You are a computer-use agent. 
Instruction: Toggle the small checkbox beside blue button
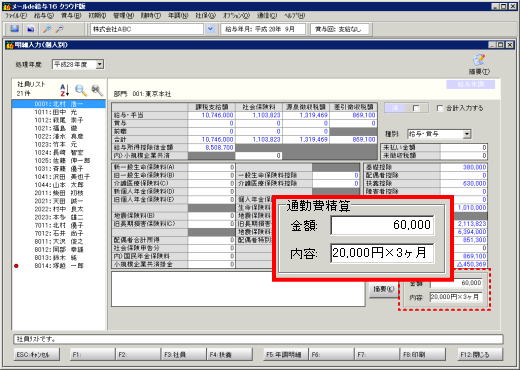(416, 108)
